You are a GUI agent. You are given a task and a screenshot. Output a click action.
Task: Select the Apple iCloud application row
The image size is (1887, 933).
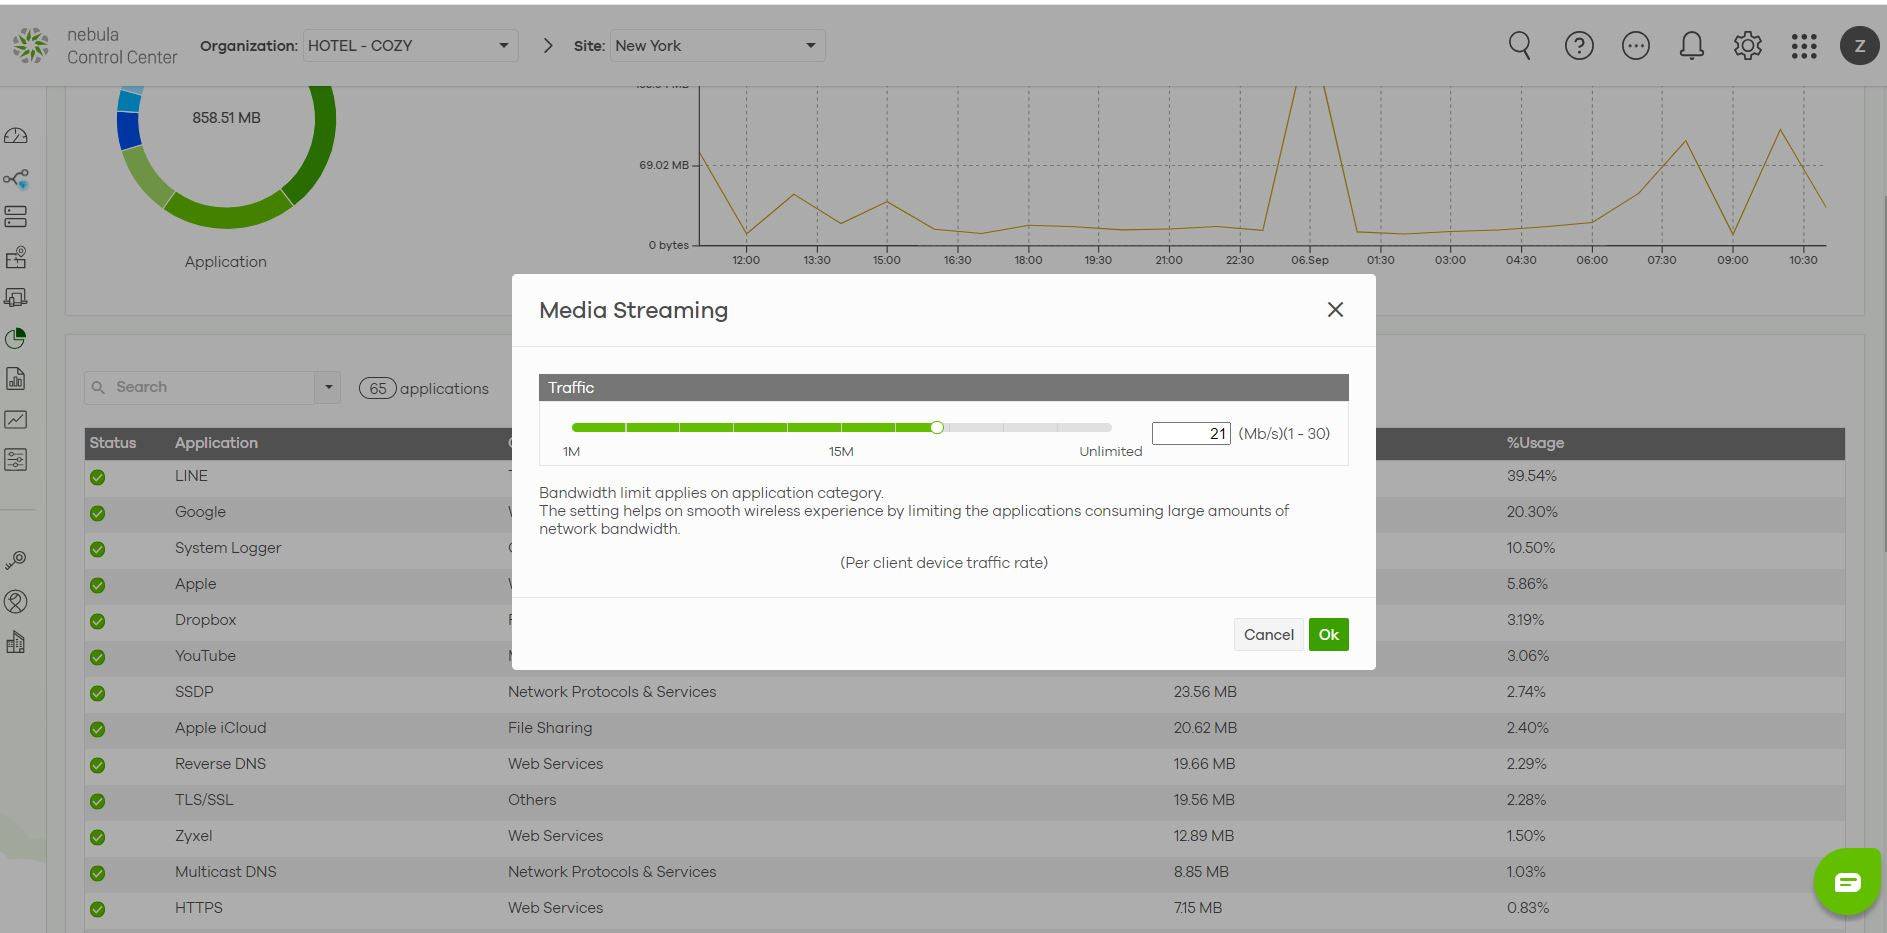[x=220, y=728]
